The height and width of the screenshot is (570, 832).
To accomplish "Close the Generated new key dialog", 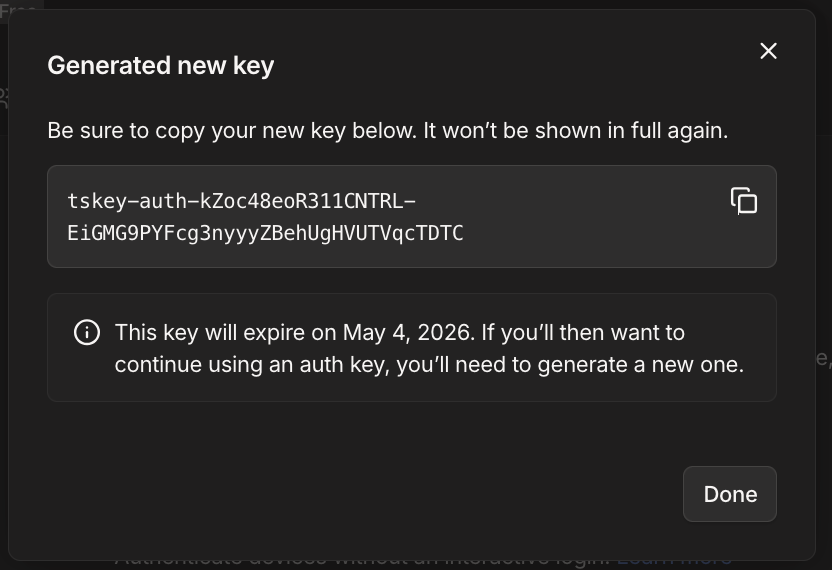I will 768,51.
